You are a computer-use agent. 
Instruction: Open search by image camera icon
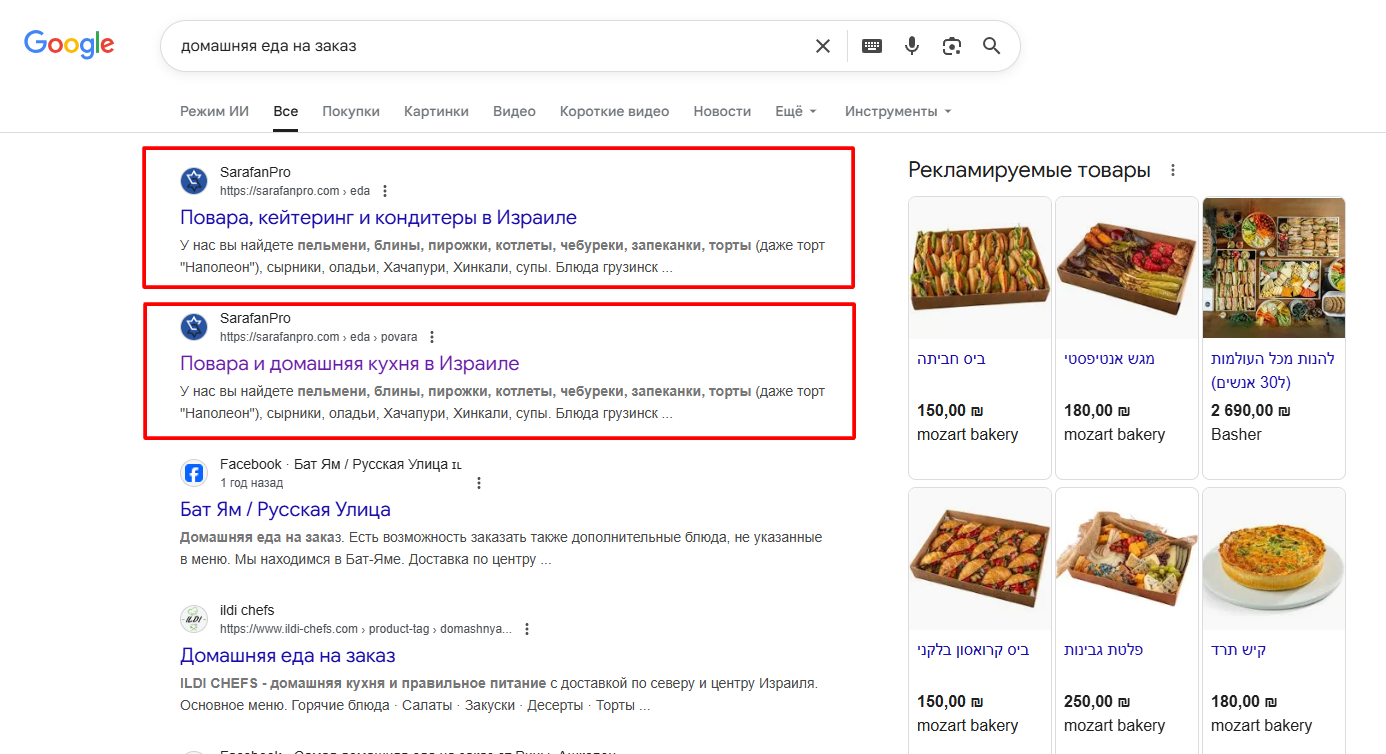coord(951,46)
